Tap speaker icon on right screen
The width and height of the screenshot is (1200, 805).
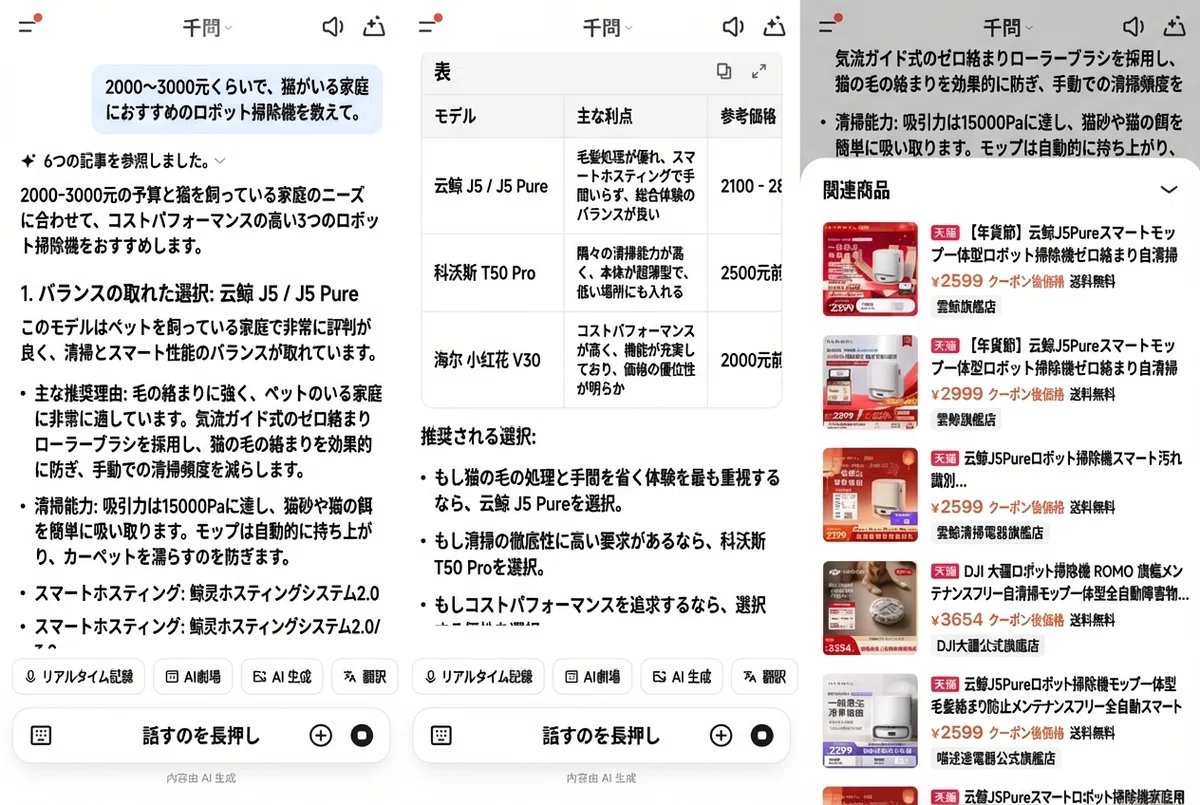point(1133,26)
